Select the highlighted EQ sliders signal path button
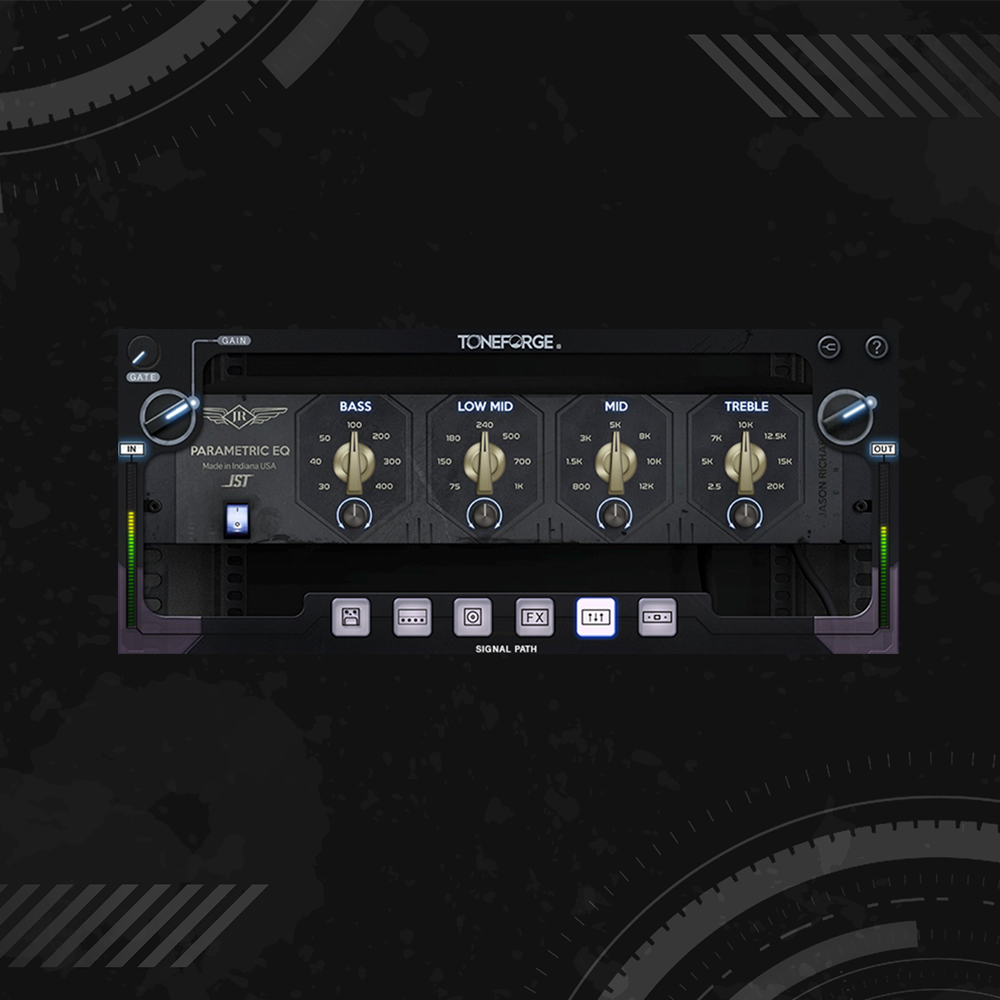 click(596, 617)
